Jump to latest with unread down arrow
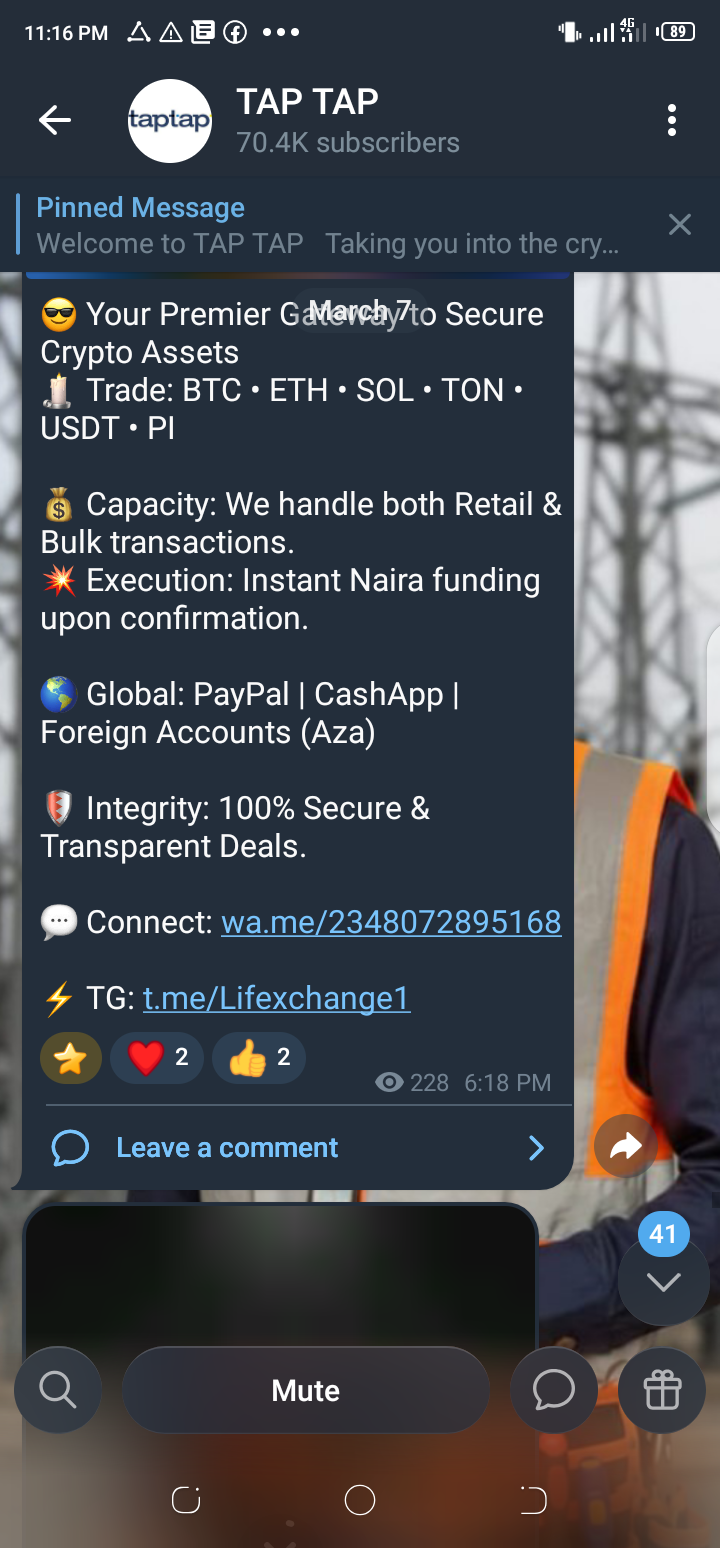The width and height of the screenshot is (720, 1548). pos(663,1281)
